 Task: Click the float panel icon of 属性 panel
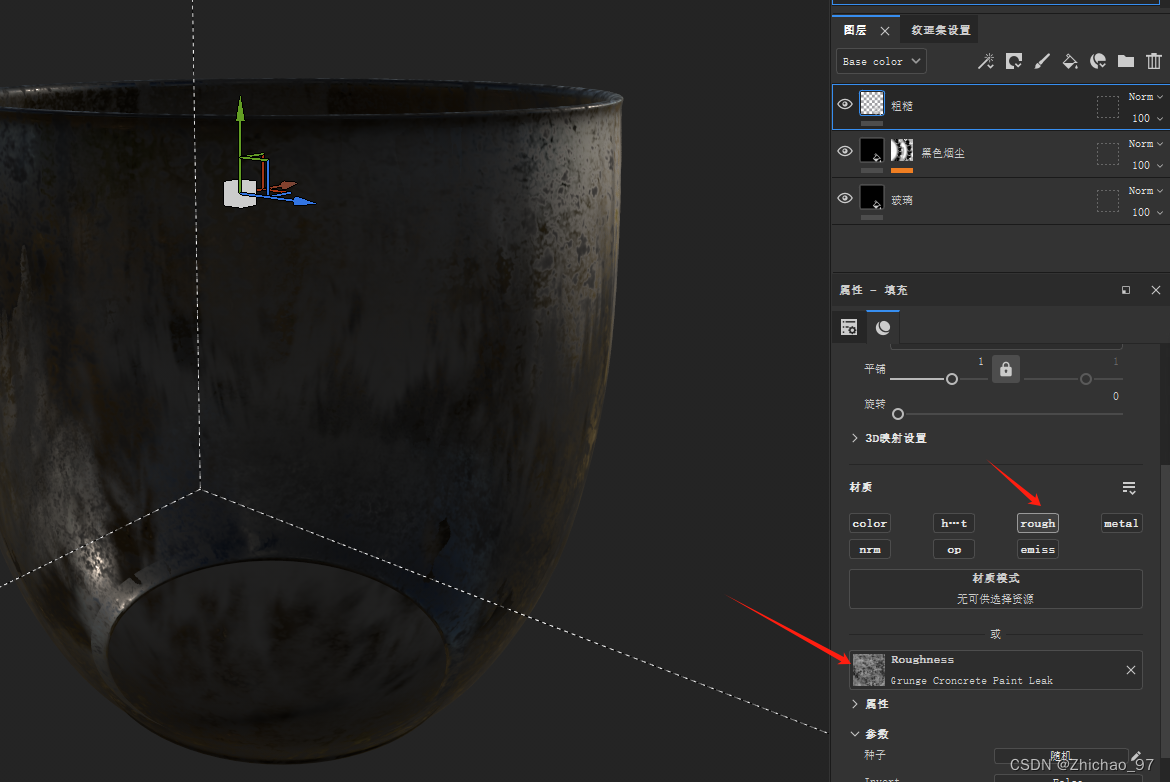point(1126,290)
